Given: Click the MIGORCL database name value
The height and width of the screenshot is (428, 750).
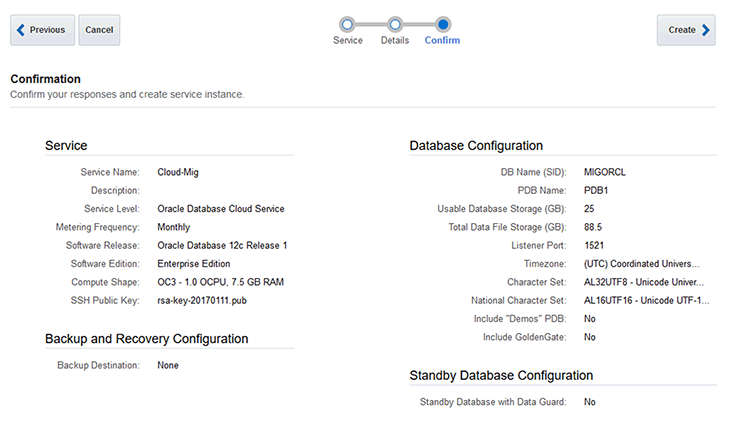Looking at the screenshot, I should (x=604, y=172).
